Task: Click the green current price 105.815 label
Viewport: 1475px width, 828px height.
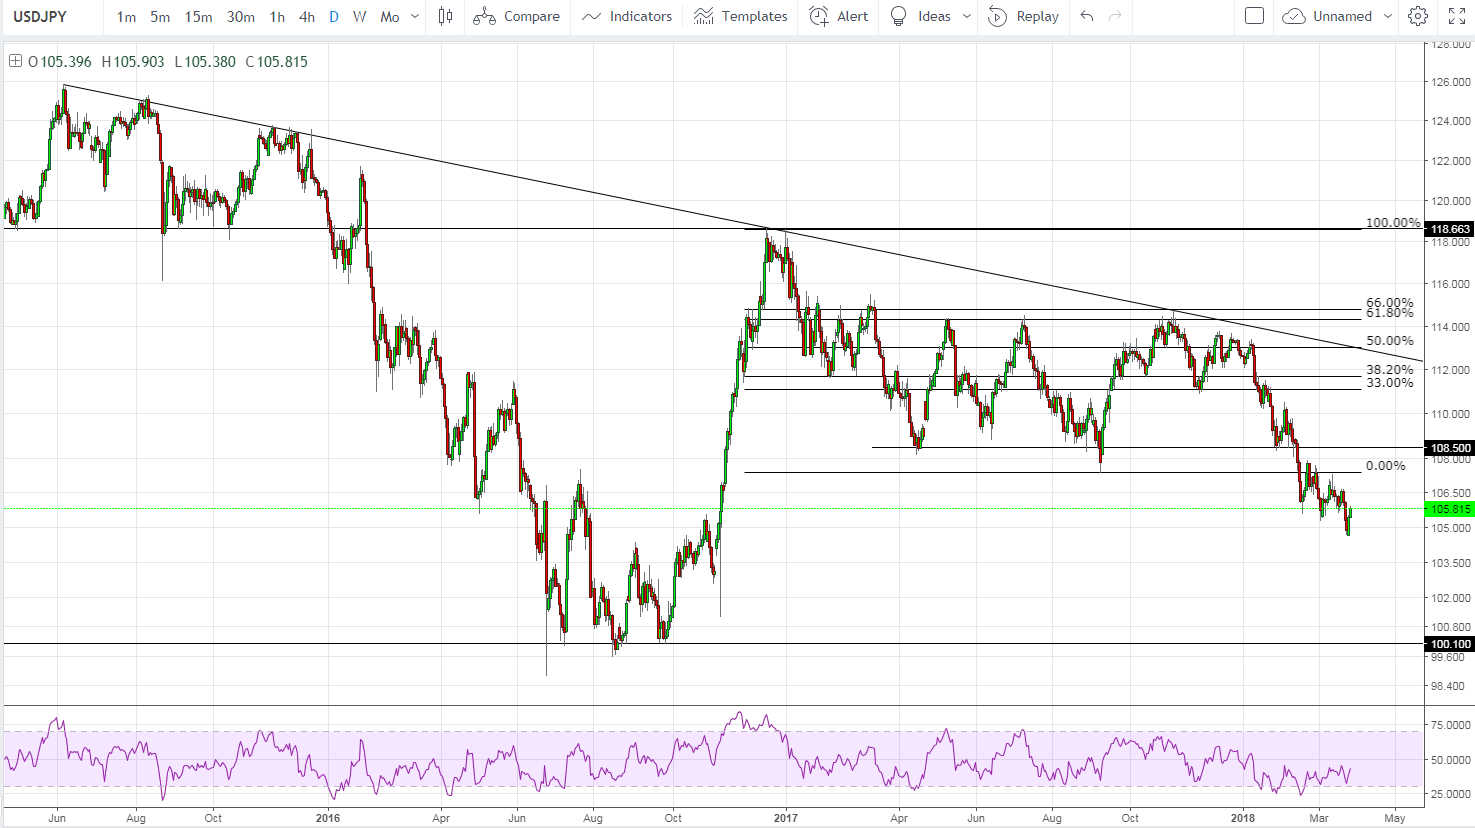Action: (x=1450, y=509)
